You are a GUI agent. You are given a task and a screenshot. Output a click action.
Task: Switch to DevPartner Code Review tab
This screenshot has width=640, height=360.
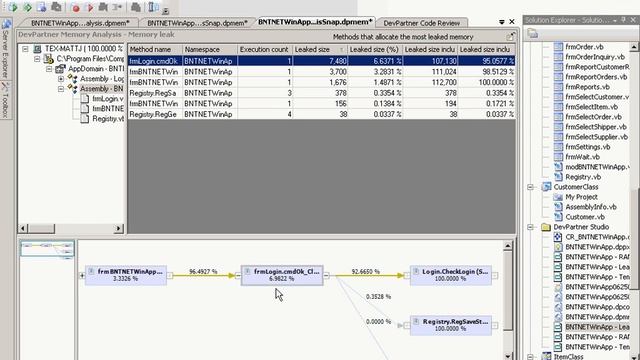(421, 23)
